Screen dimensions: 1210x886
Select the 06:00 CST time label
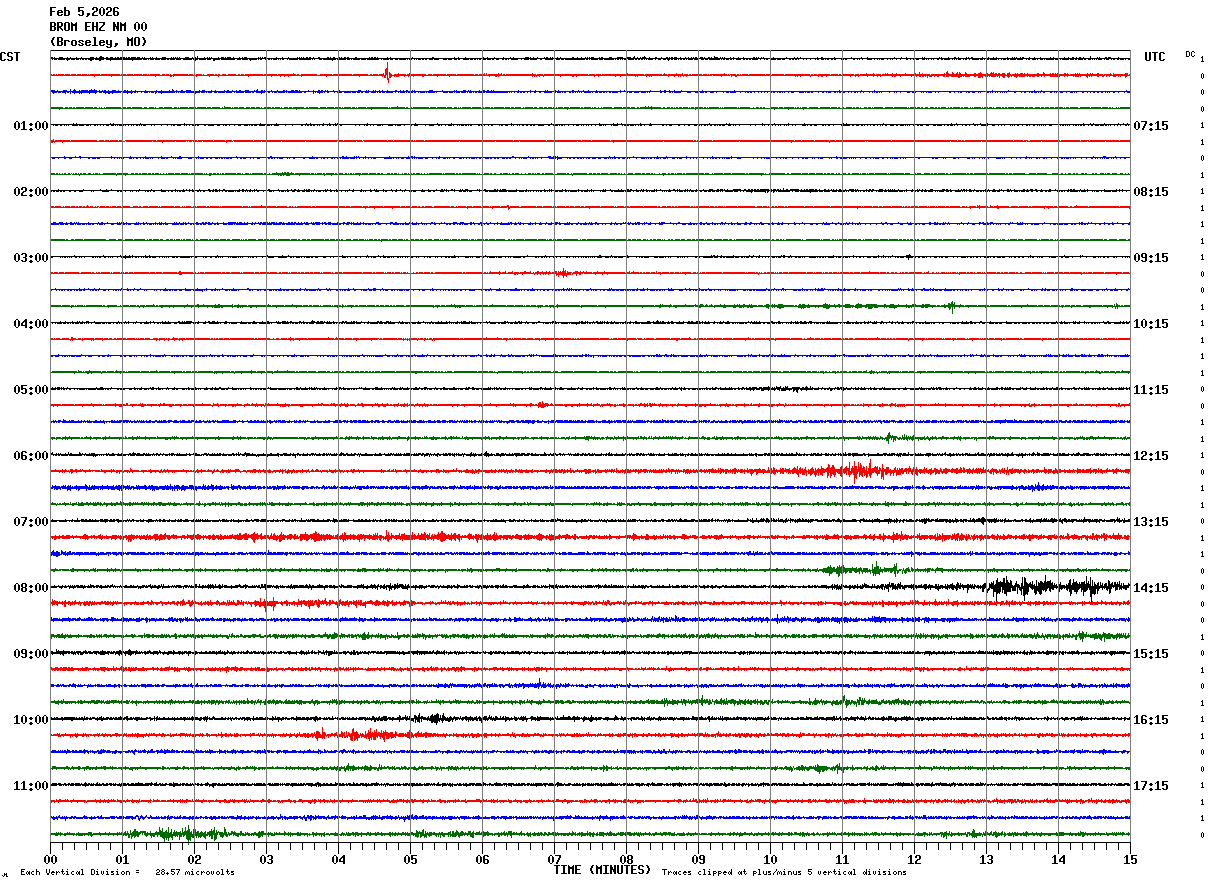(31, 456)
